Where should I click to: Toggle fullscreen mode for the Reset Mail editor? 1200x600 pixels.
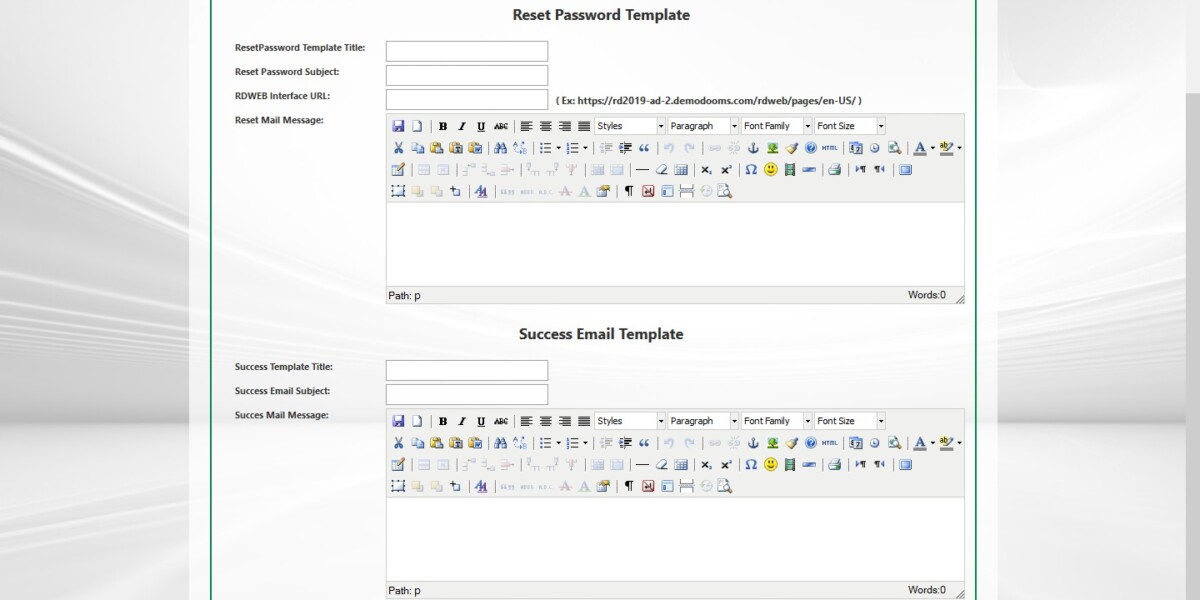tap(905, 169)
